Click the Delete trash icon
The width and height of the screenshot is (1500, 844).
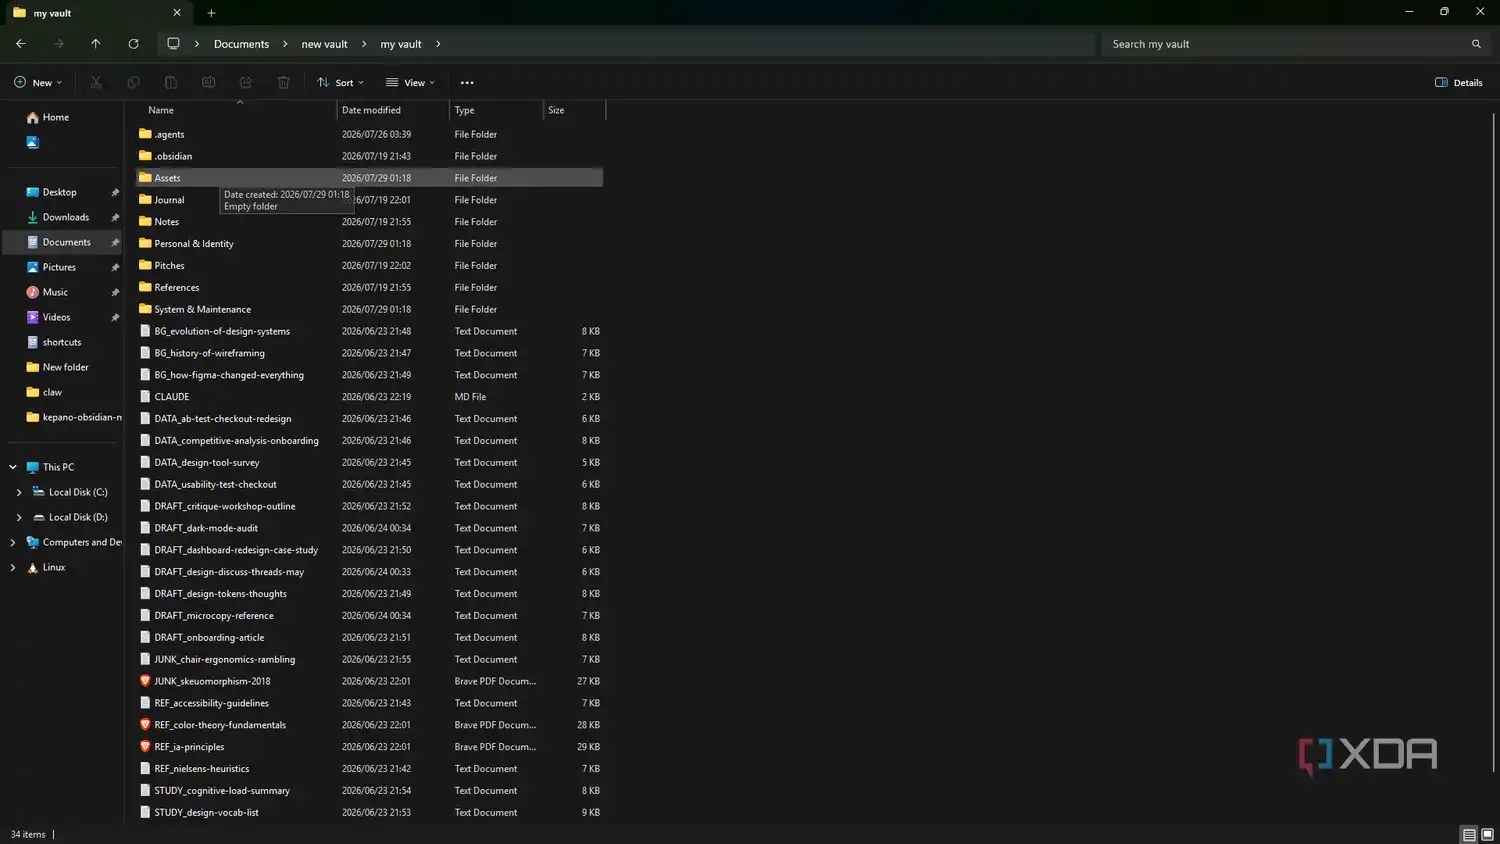coord(284,83)
